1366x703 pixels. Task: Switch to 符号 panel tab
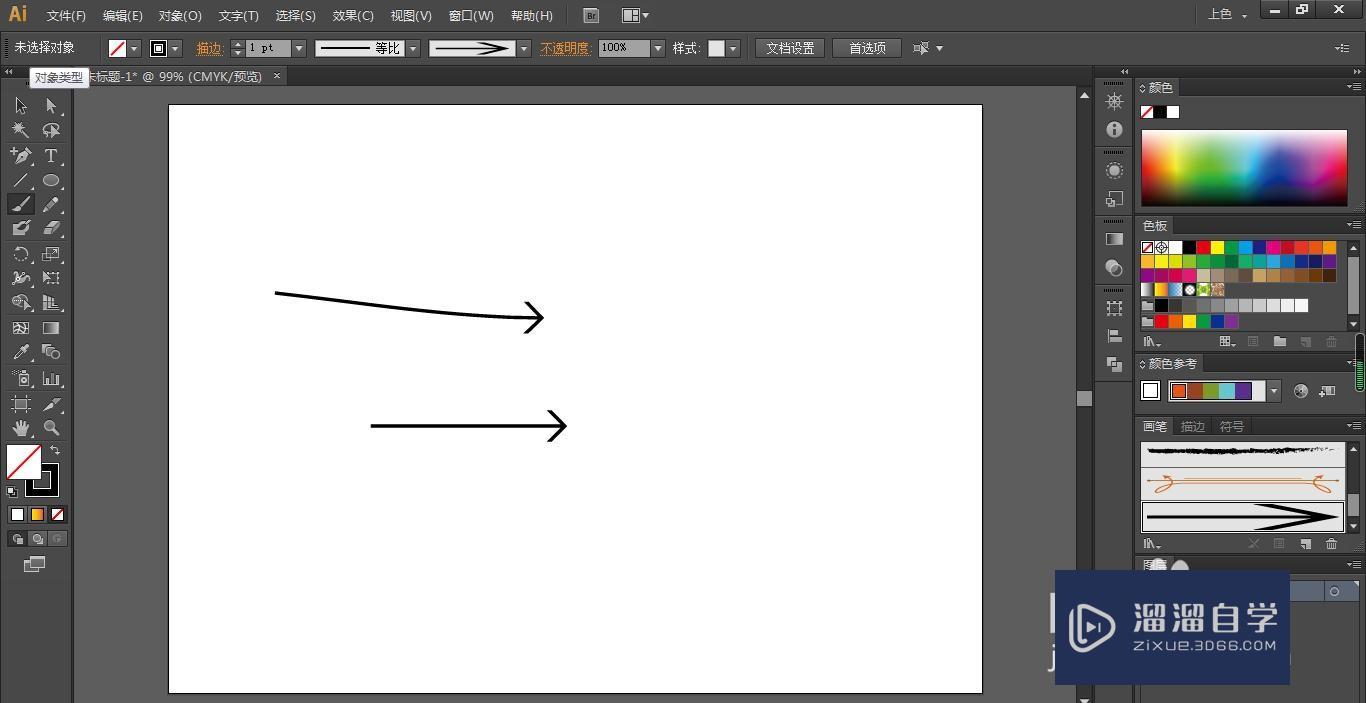1231,426
